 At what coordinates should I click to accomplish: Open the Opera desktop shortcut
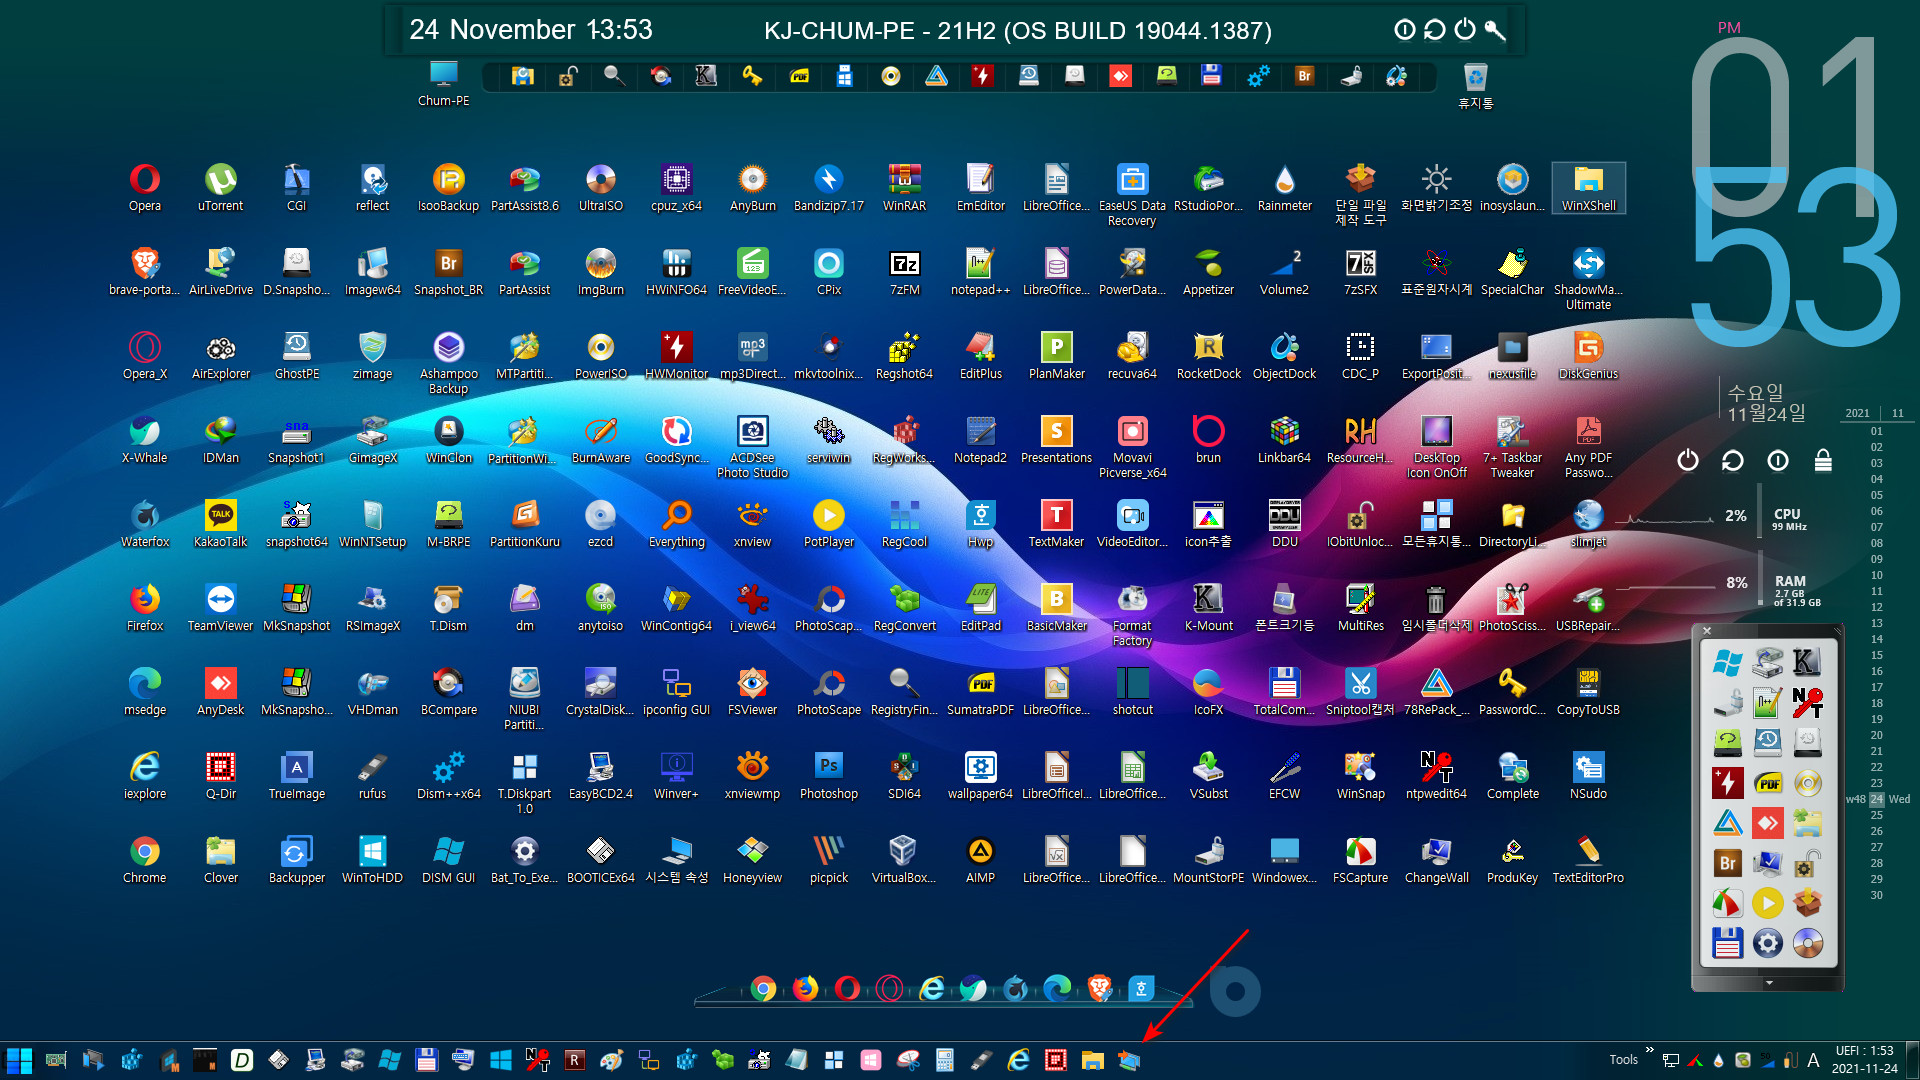144,188
